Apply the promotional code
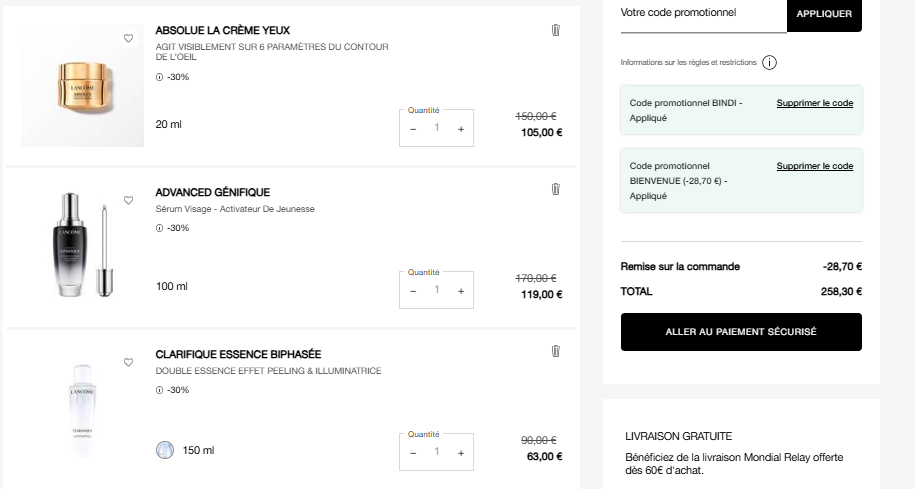Image resolution: width=915 pixels, height=489 pixels. (824, 14)
